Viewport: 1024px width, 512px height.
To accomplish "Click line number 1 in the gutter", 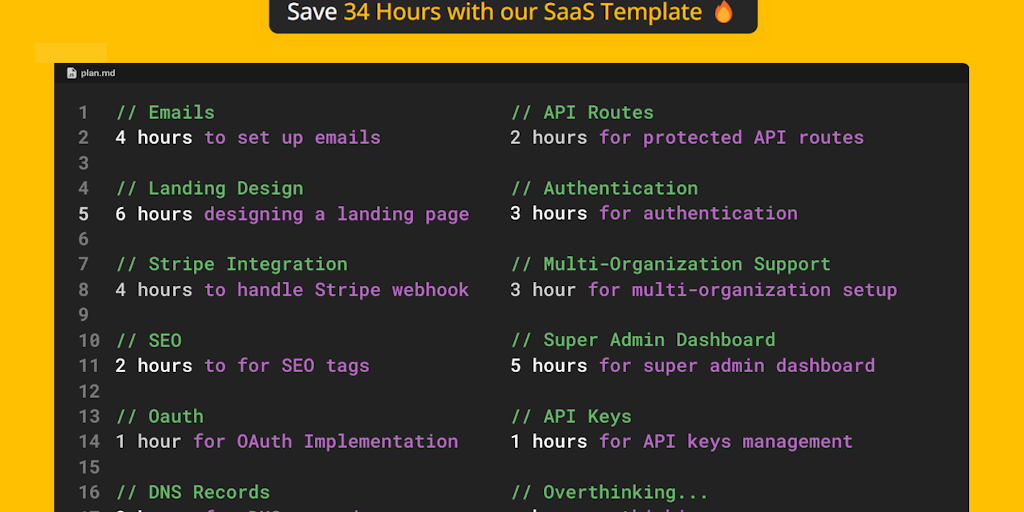I will pos(83,113).
